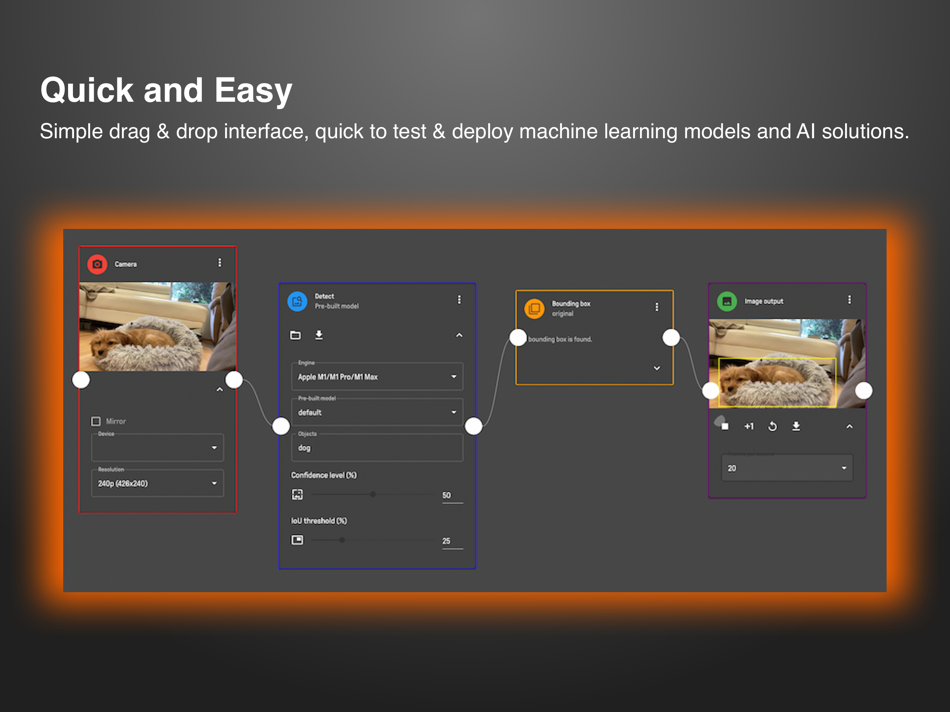Click the 'bounding box is found.' text
The image size is (950, 712).
point(560,339)
